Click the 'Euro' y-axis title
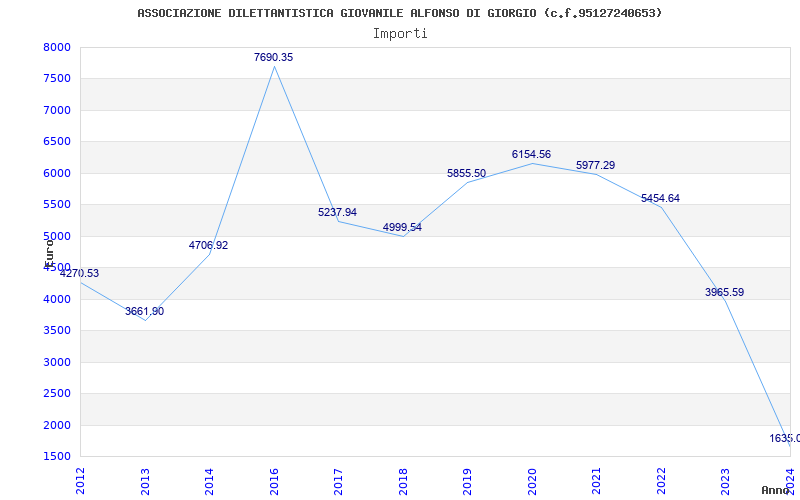 (x=49, y=252)
